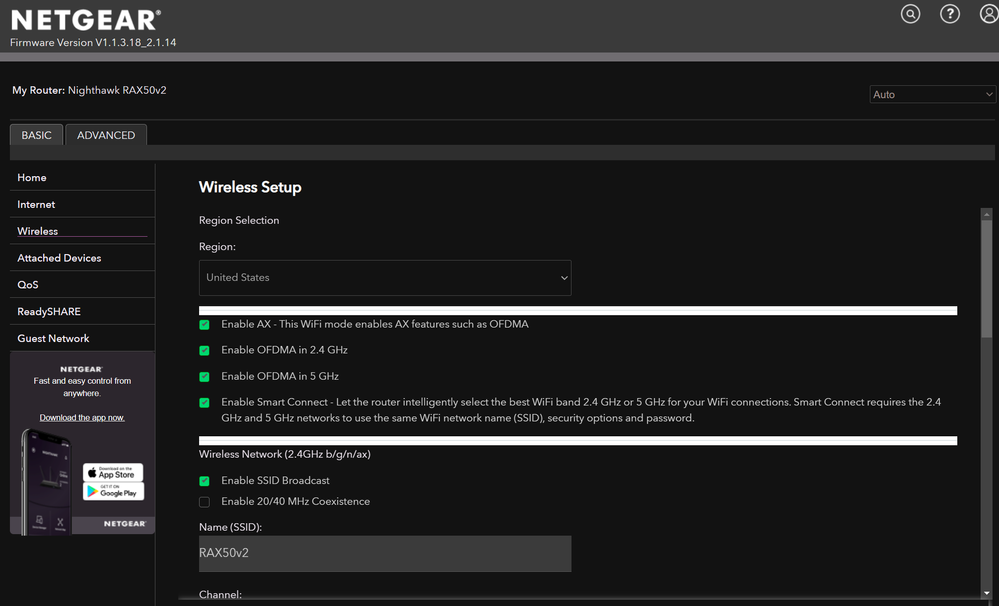Click the NETGEAR logo in header

85,20
